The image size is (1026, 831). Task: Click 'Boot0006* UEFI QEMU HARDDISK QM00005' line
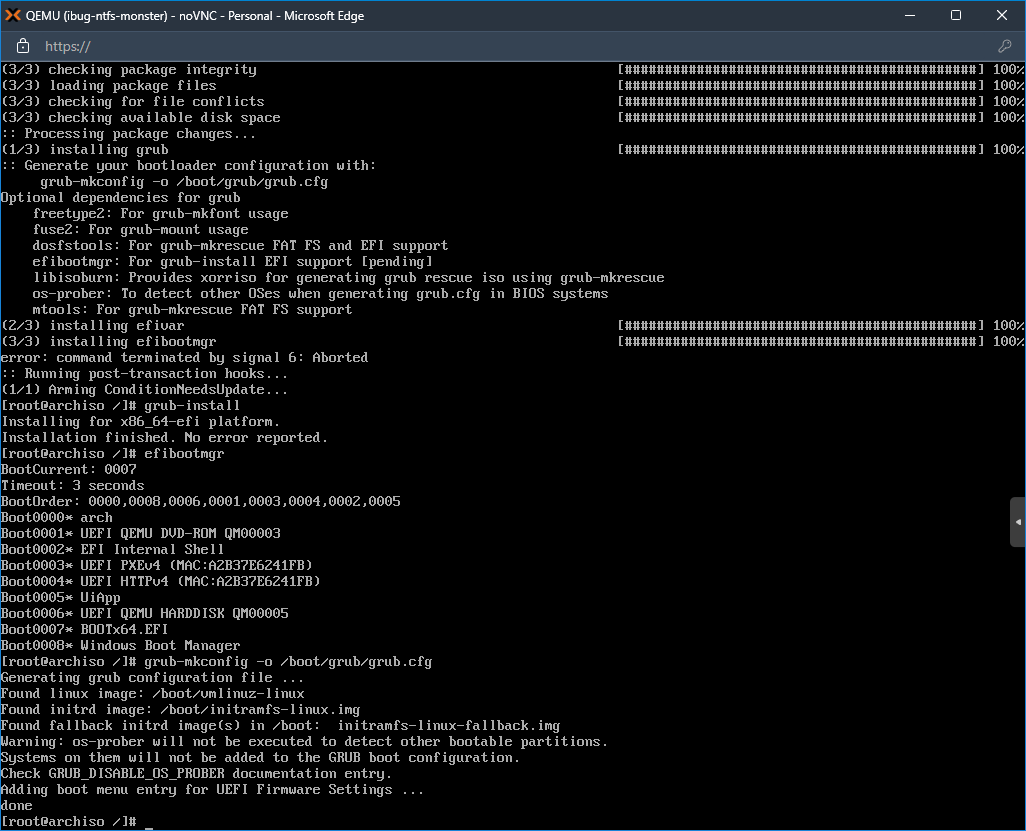[x=145, y=614]
